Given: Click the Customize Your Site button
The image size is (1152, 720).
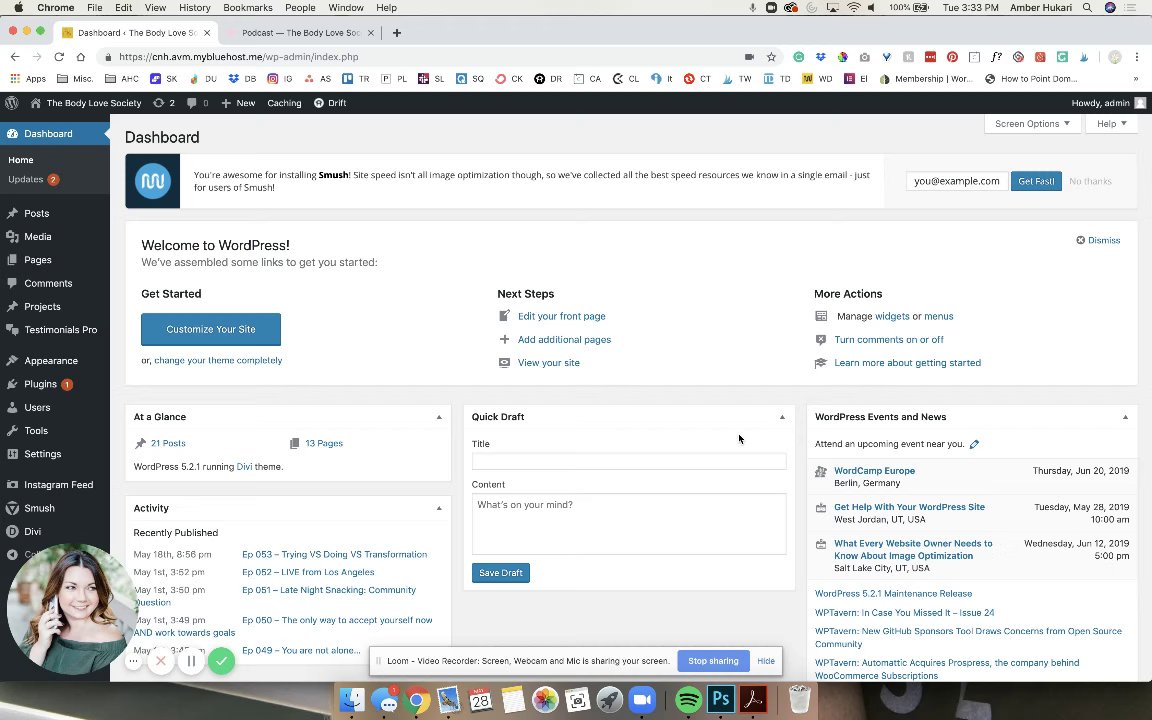Looking at the screenshot, I should click(x=211, y=329).
